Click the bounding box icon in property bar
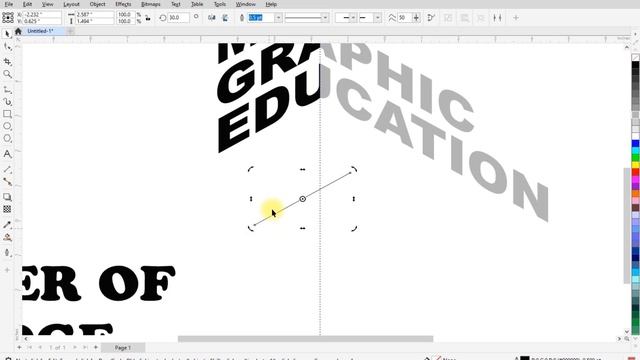Image resolution: width=640 pixels, height=360 pixels. (497, 18)
